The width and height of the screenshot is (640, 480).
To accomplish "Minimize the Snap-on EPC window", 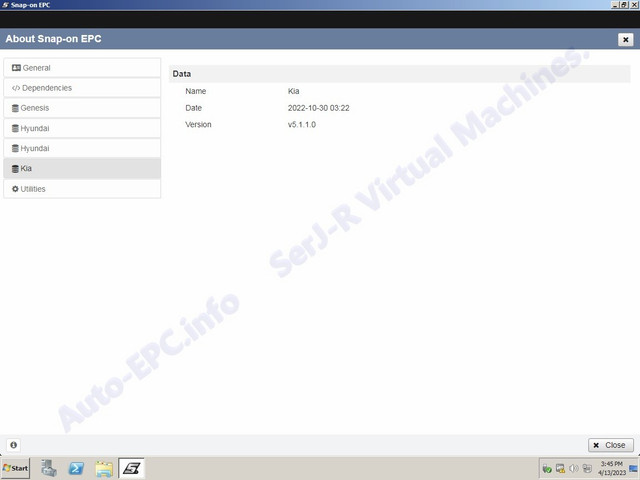I will [615, 5].
